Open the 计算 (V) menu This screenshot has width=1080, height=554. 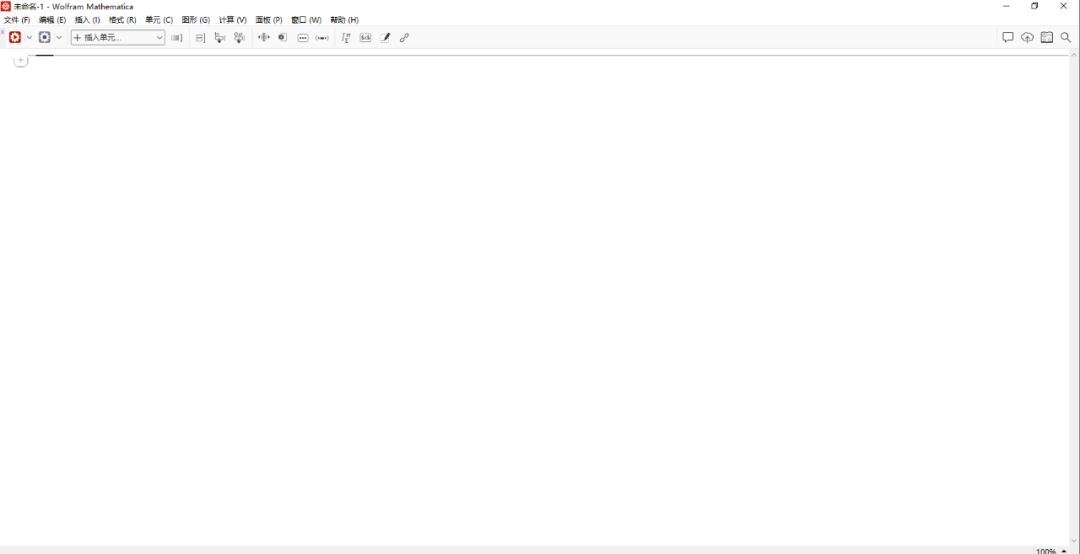(x=233, y=20)
